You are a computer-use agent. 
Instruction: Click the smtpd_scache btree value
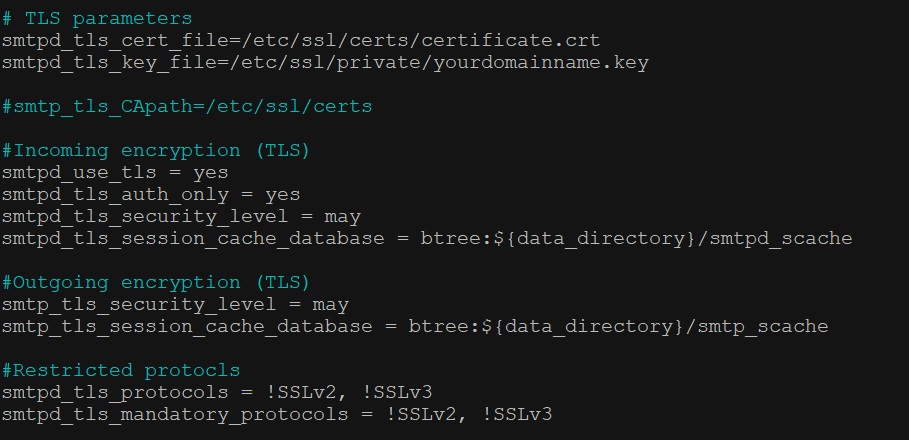coord(636,239)
